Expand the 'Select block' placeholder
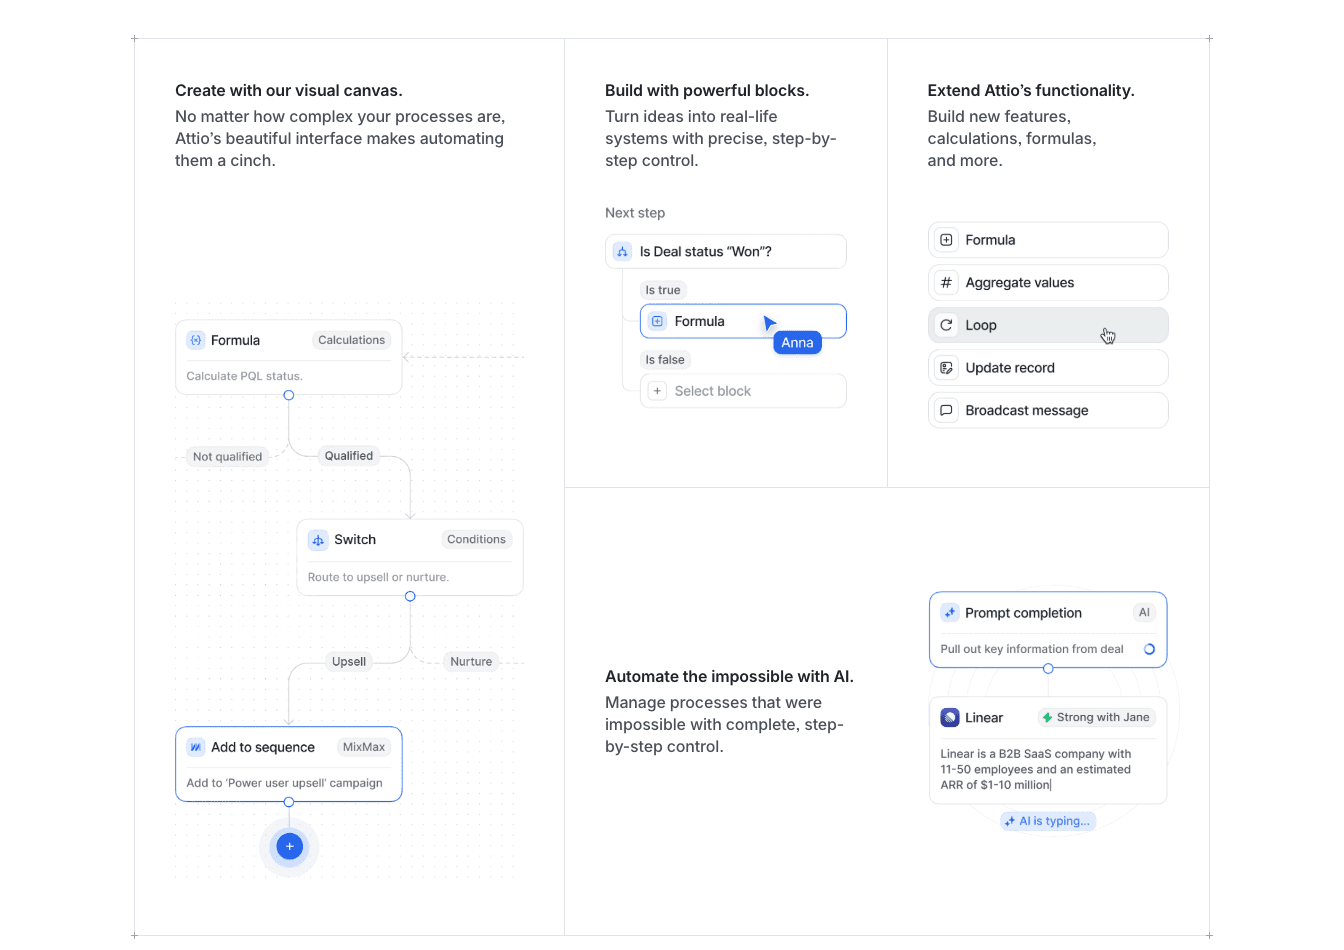 743,390
